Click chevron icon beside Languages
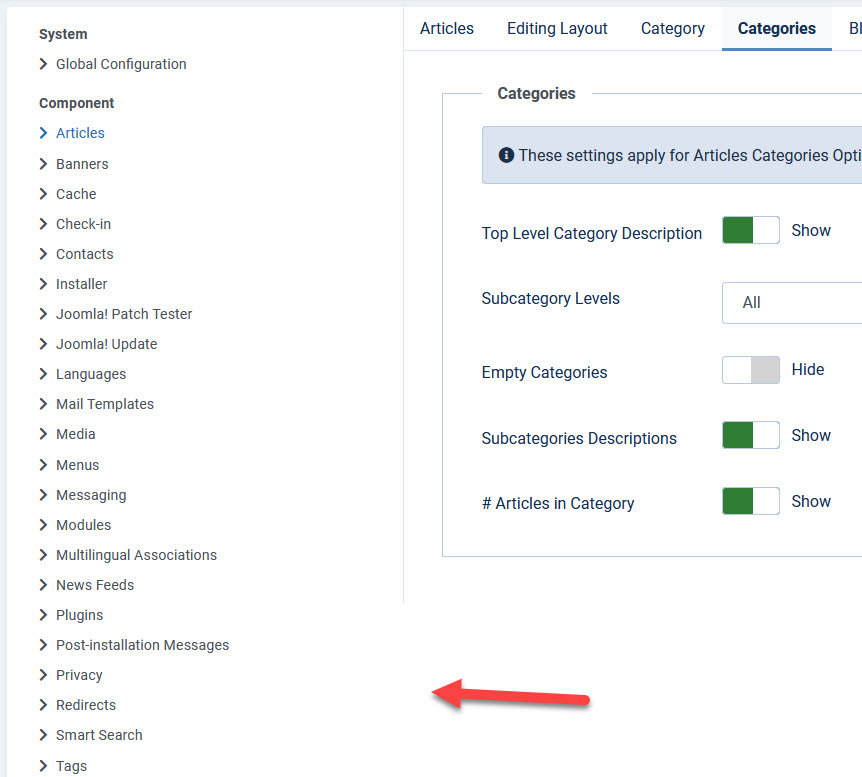862x777 pixels. pyautogui.click(x=43, y=374)
